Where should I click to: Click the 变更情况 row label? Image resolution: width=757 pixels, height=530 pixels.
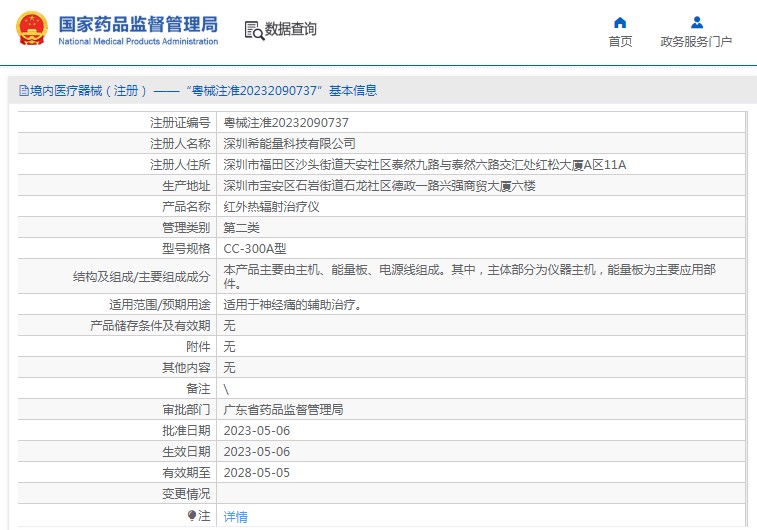tap(186, 493)
